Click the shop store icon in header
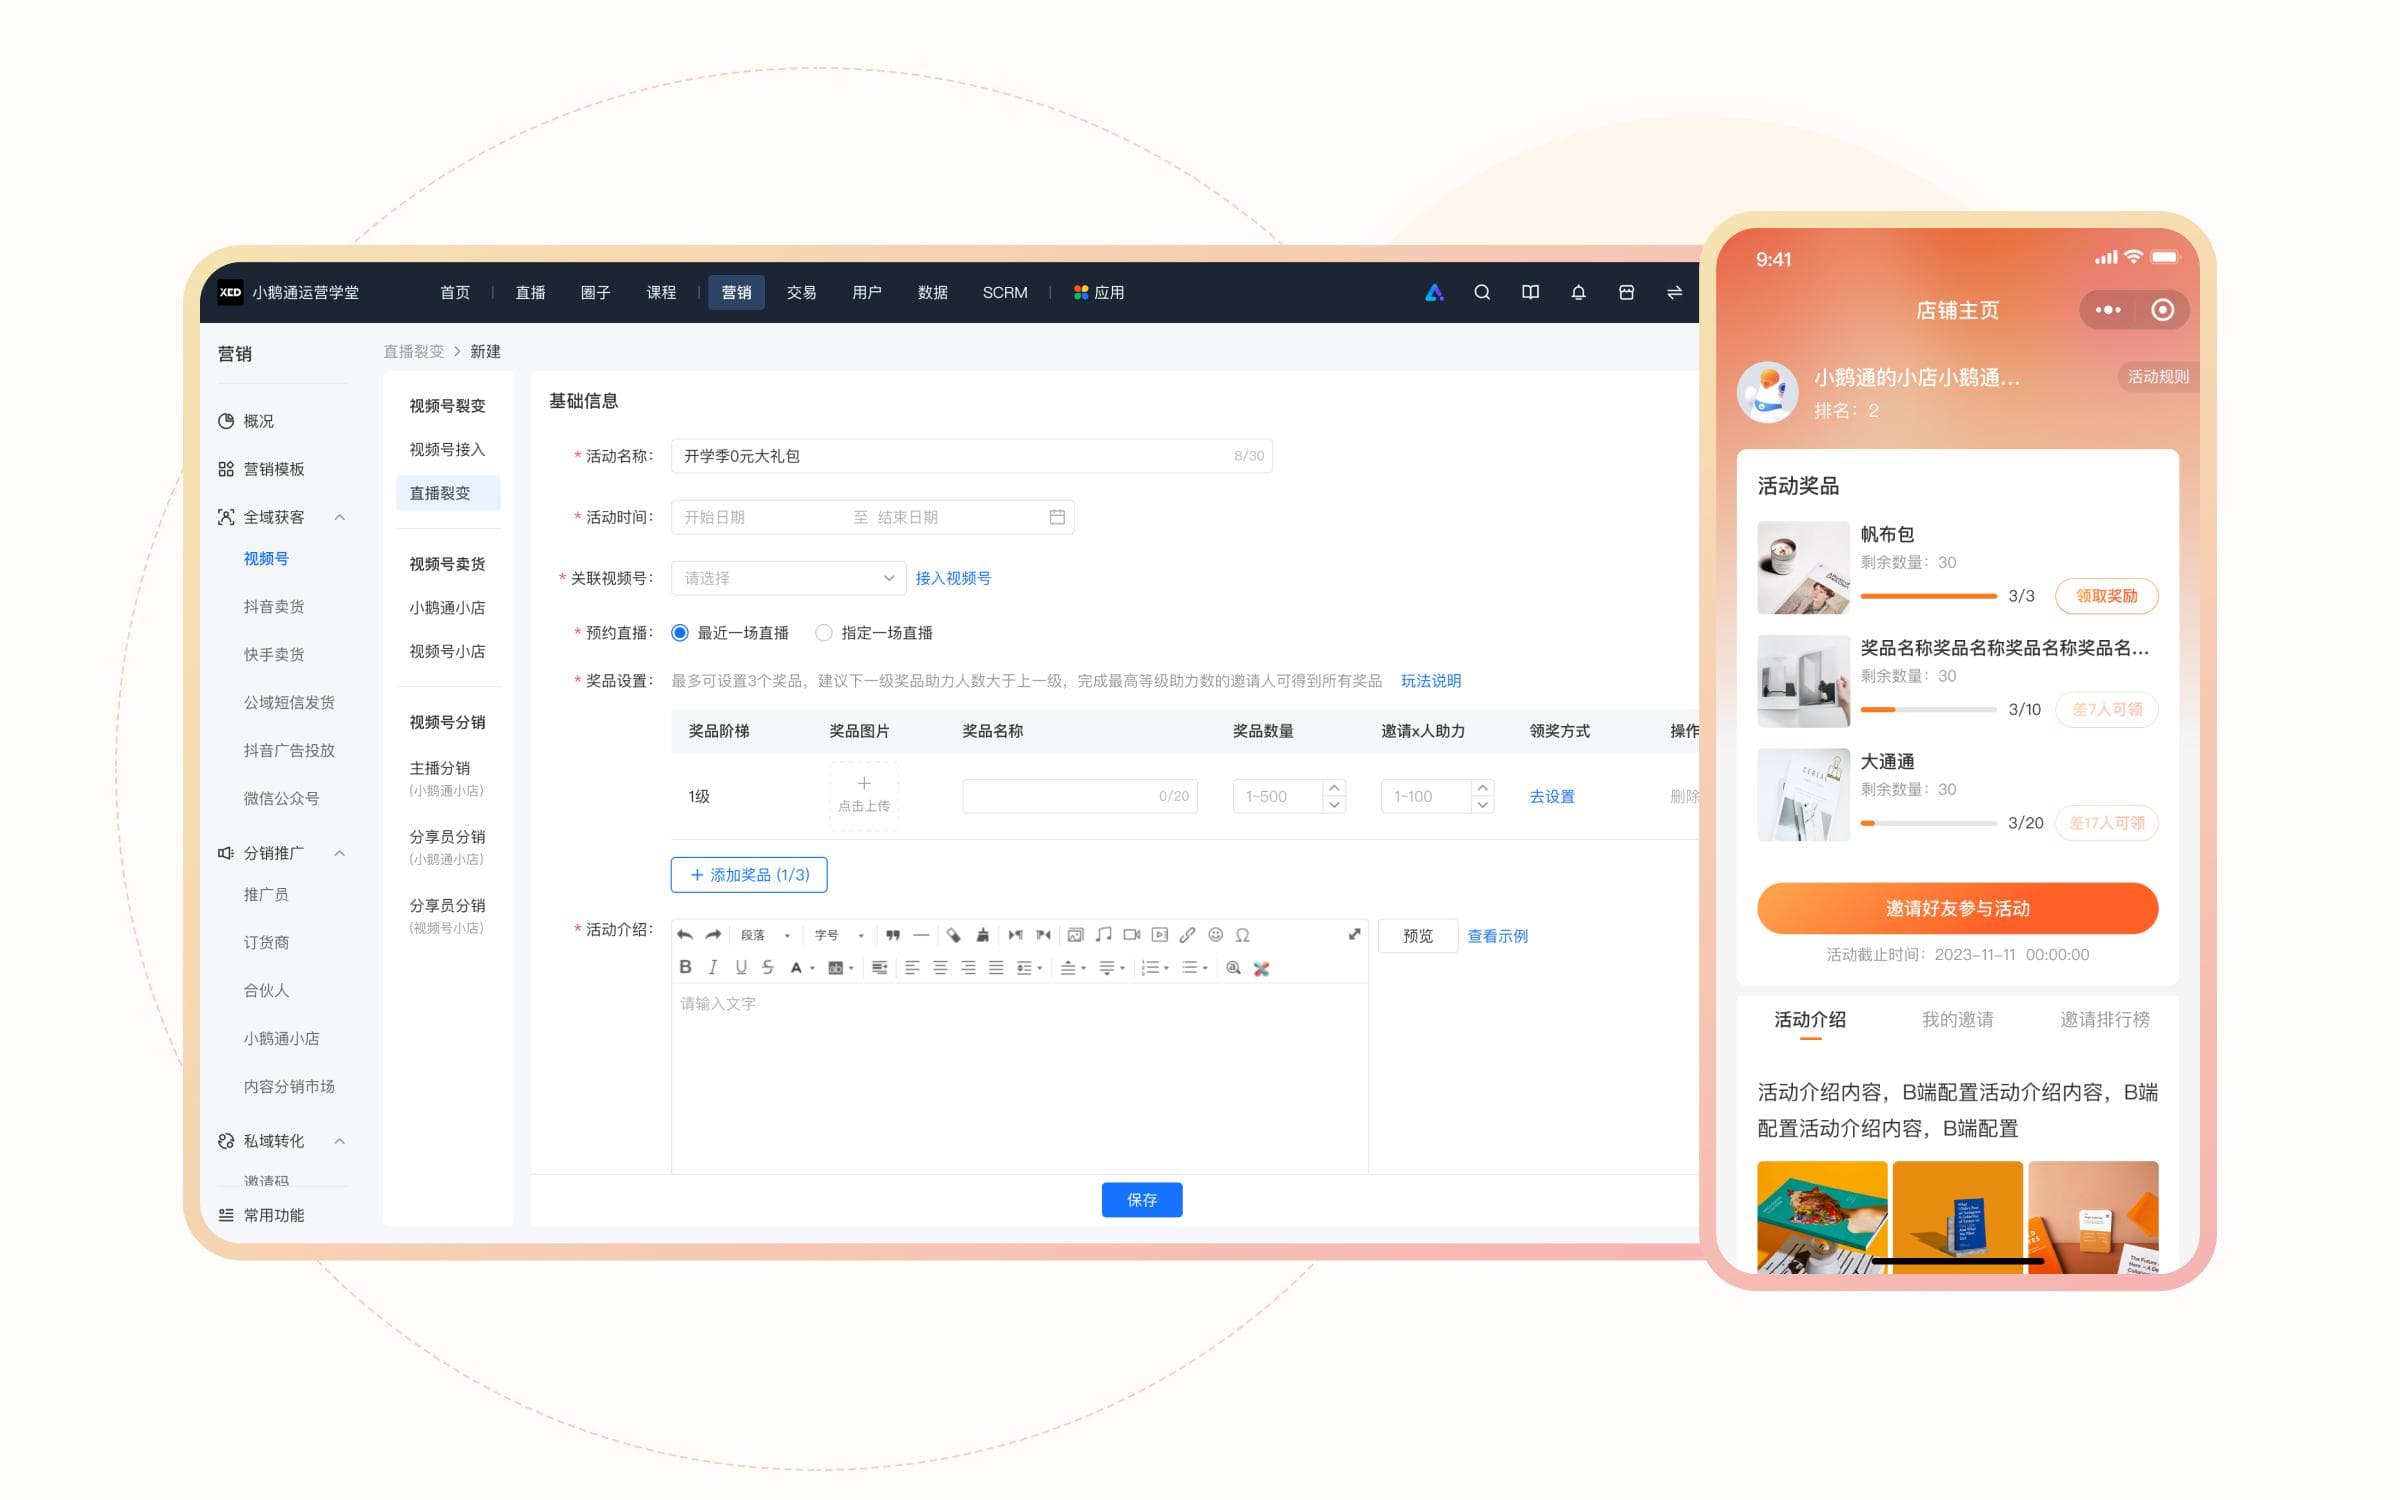The height and width of the screenshot is (1500, 2400). [x=1626, y=292]
